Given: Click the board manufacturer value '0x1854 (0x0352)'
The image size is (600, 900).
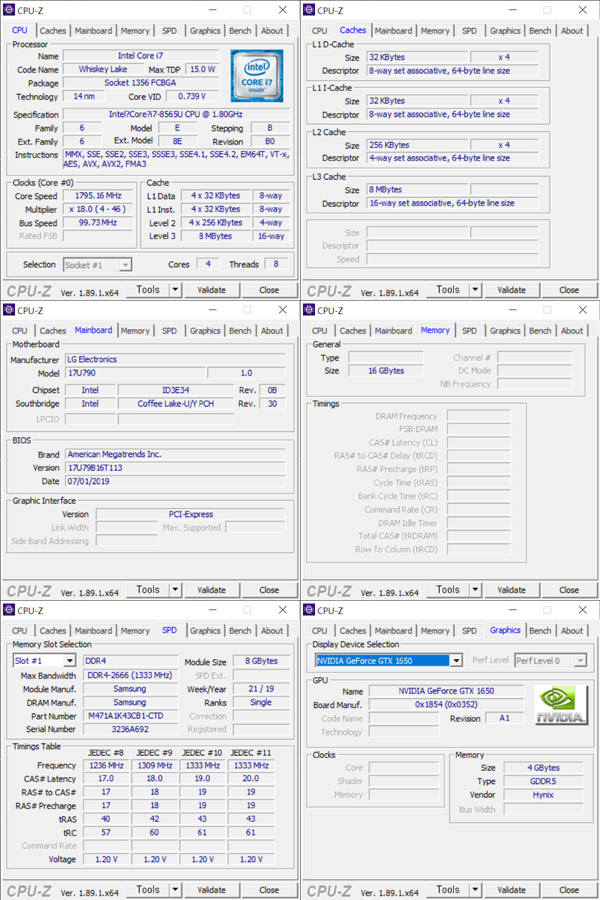Looking at the screenshot, I should tap(446, 704).
